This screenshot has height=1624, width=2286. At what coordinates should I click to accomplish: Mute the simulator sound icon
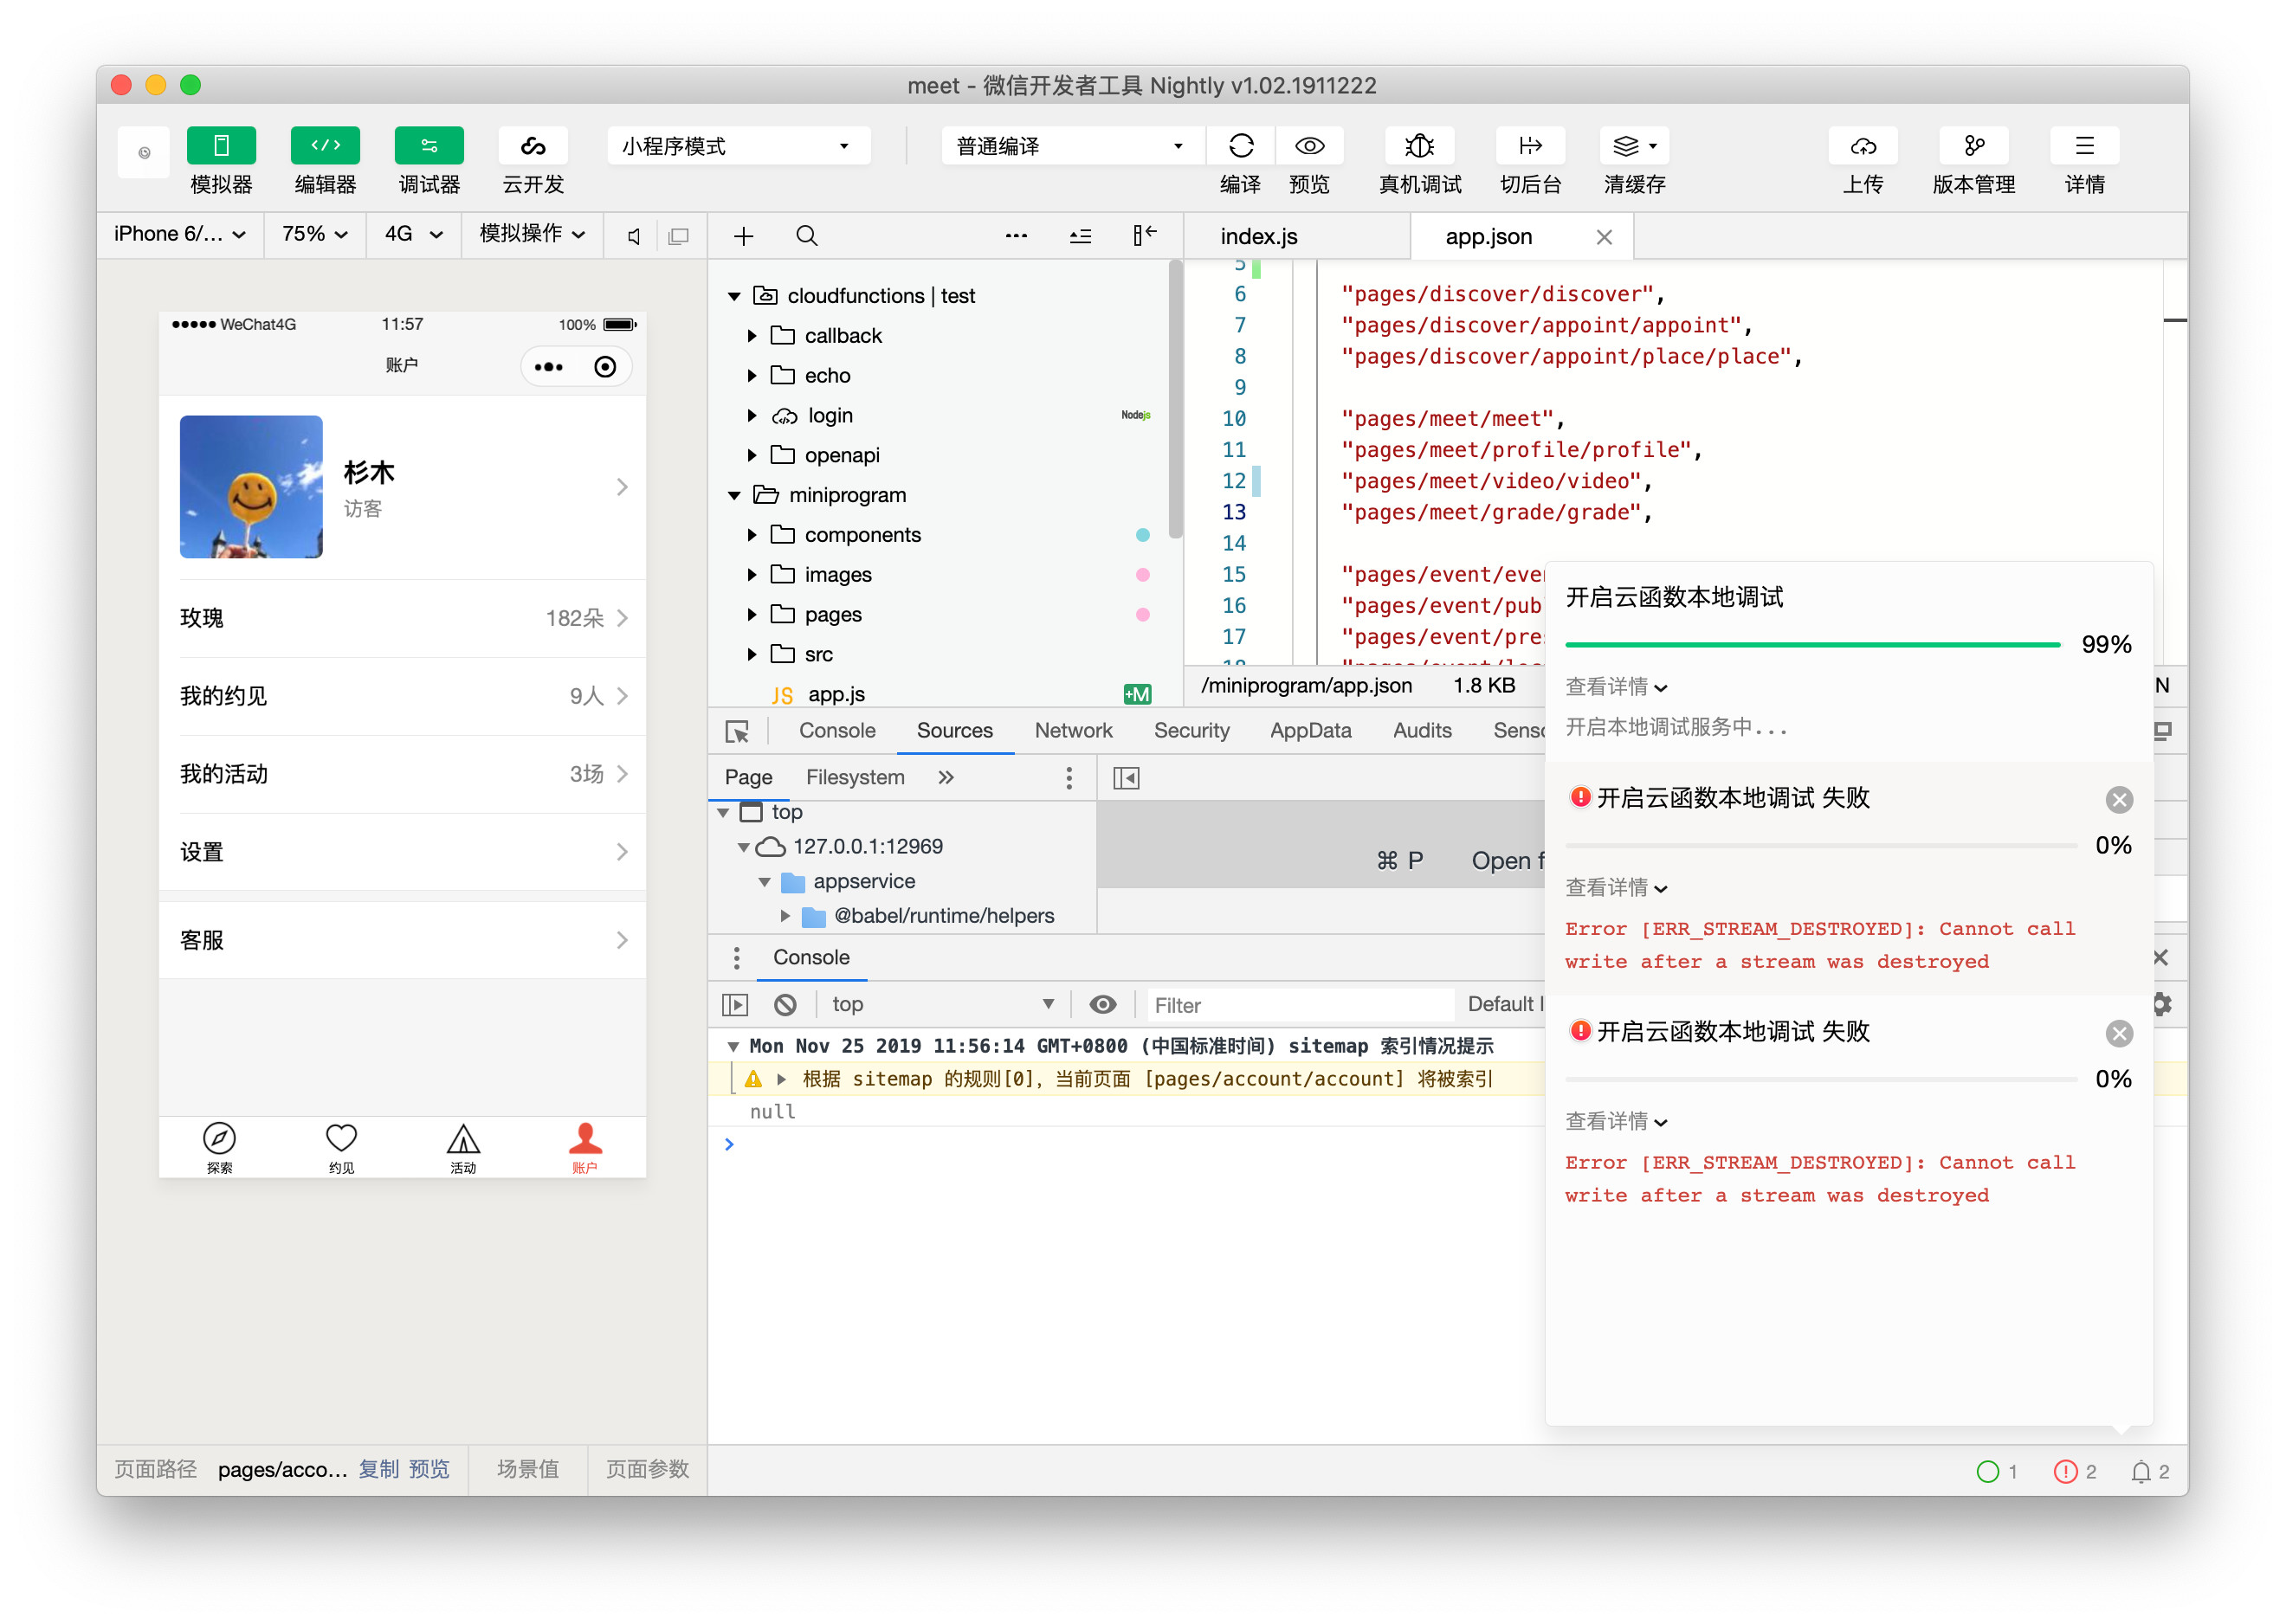coord(633,237)
